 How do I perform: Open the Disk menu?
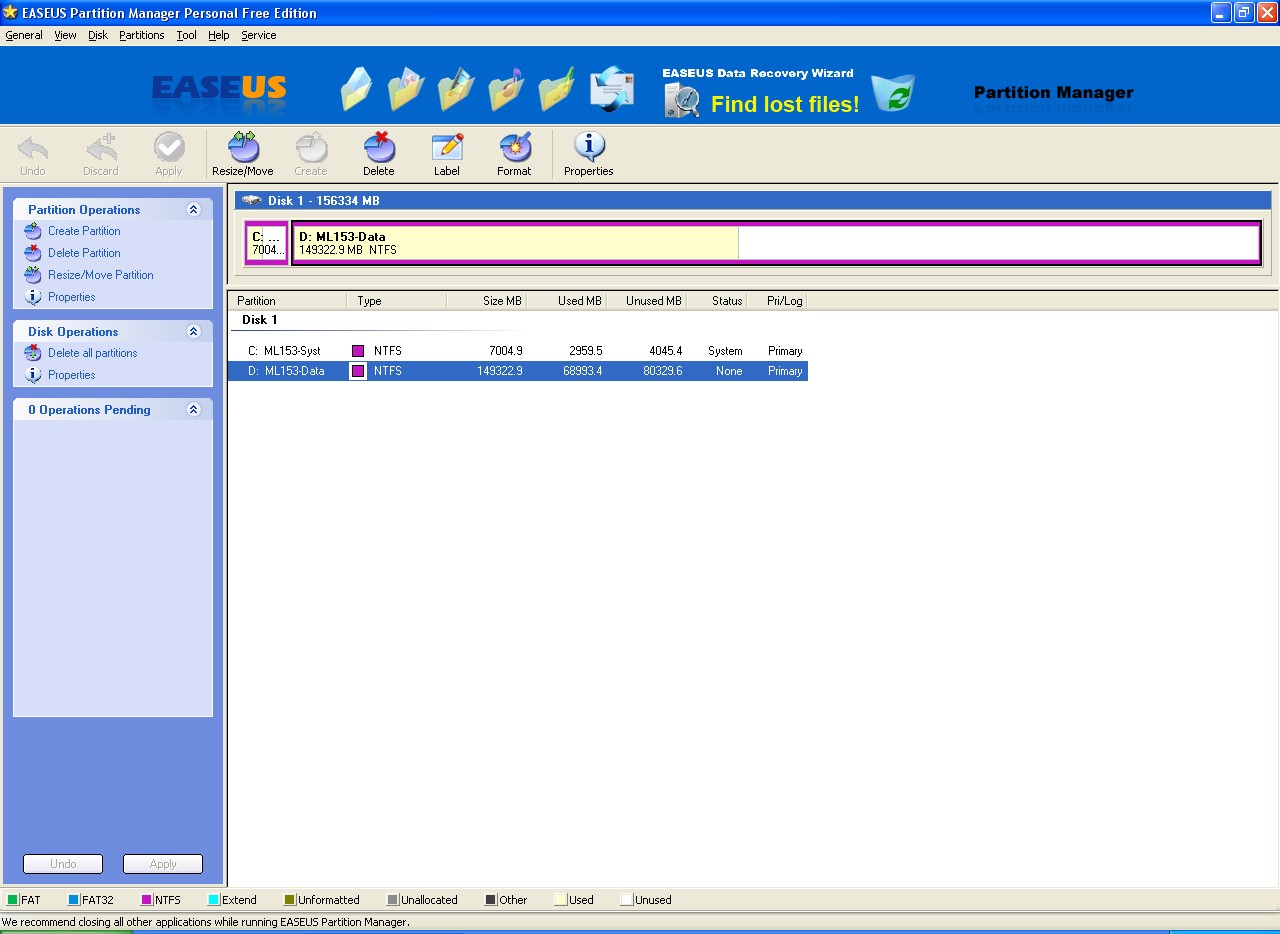pos(98,35)
